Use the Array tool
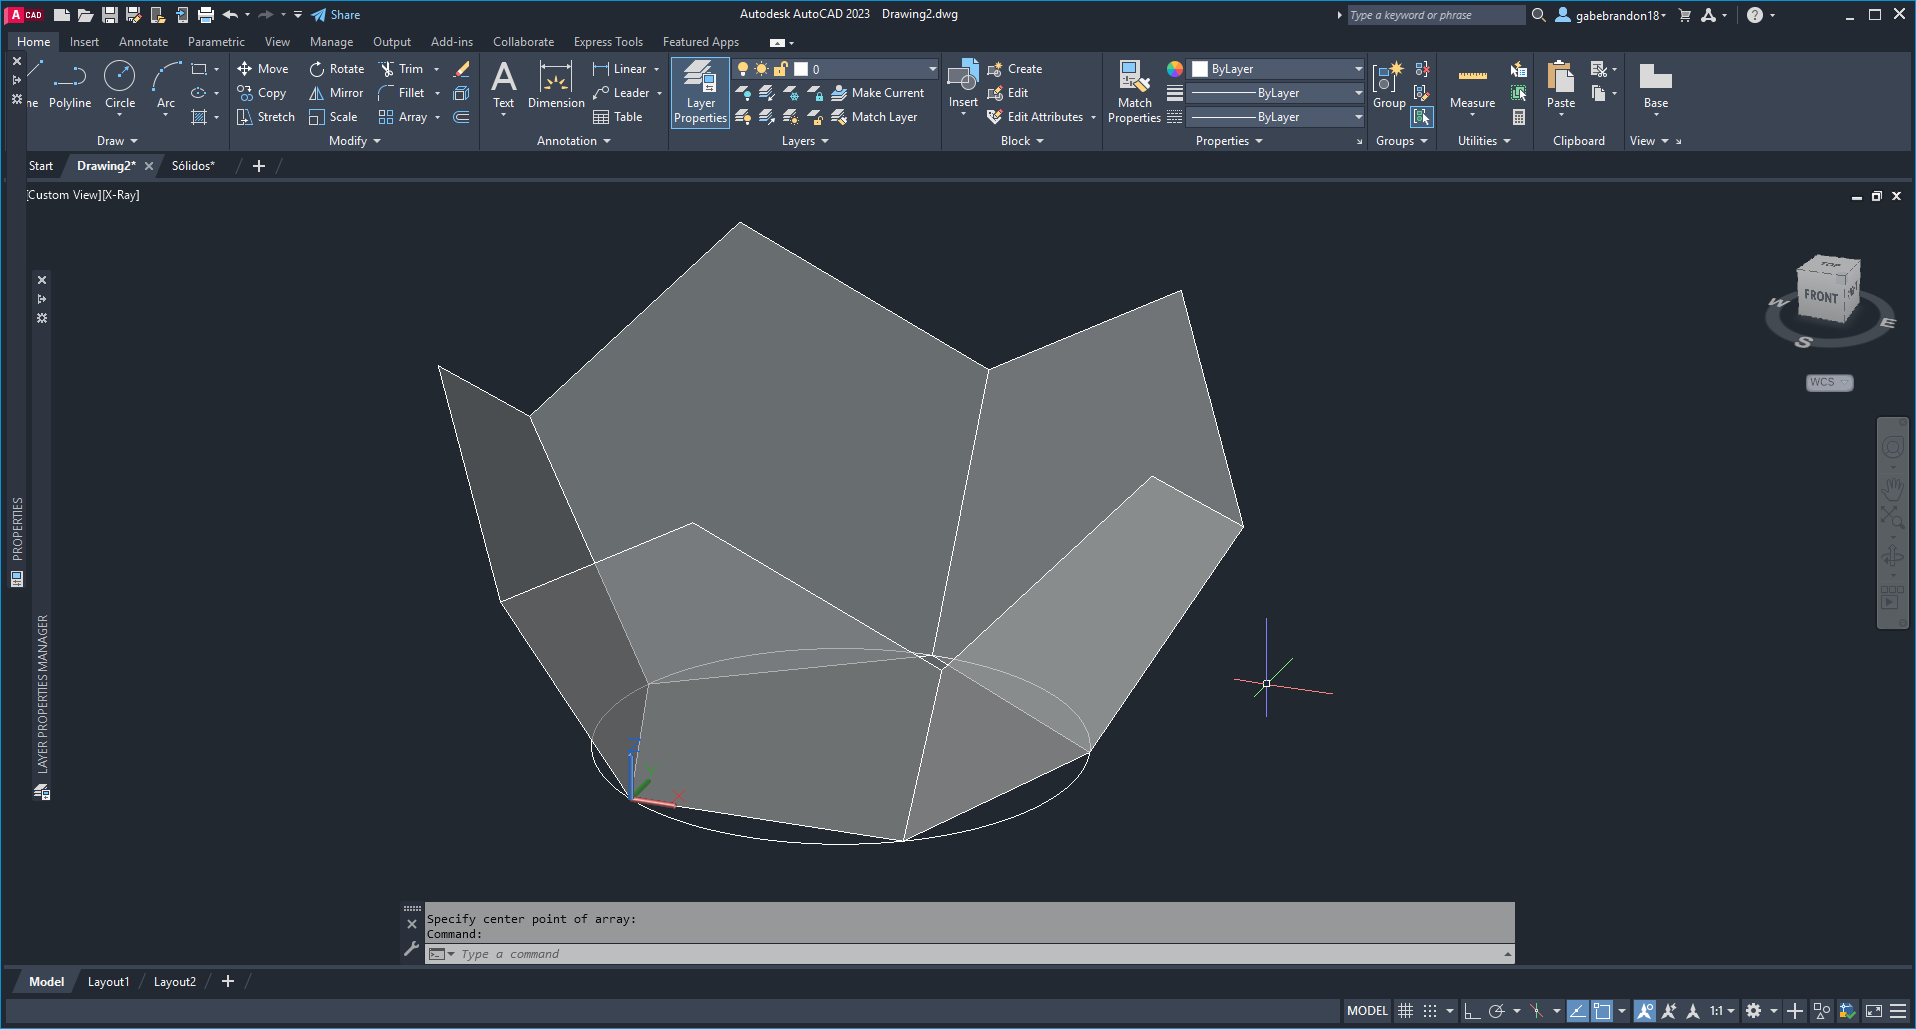Viewport: 1916px width, 1029px height. [x=403, y=117]
